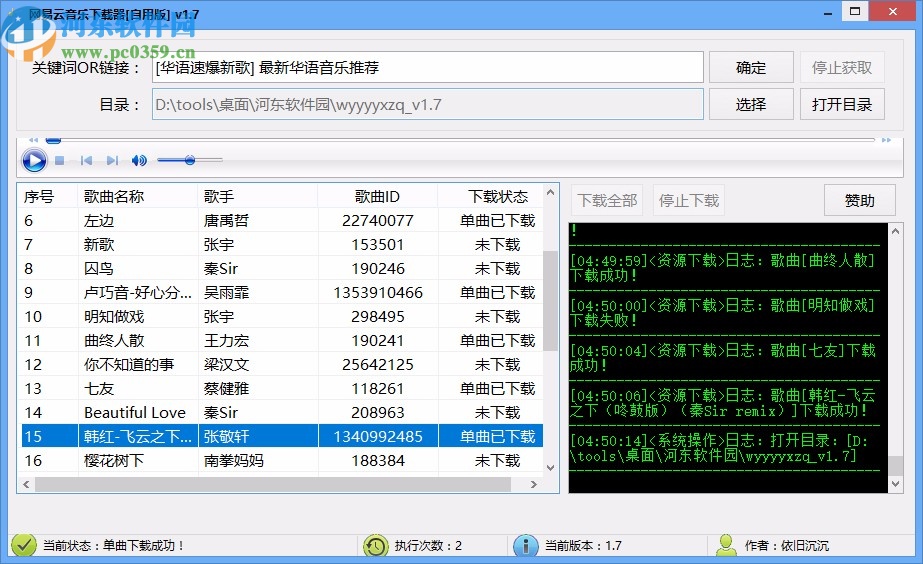The image size is (923, 564).
Task: Click the clock icon beside 执行次数
Action: click(x=376, y=546)
